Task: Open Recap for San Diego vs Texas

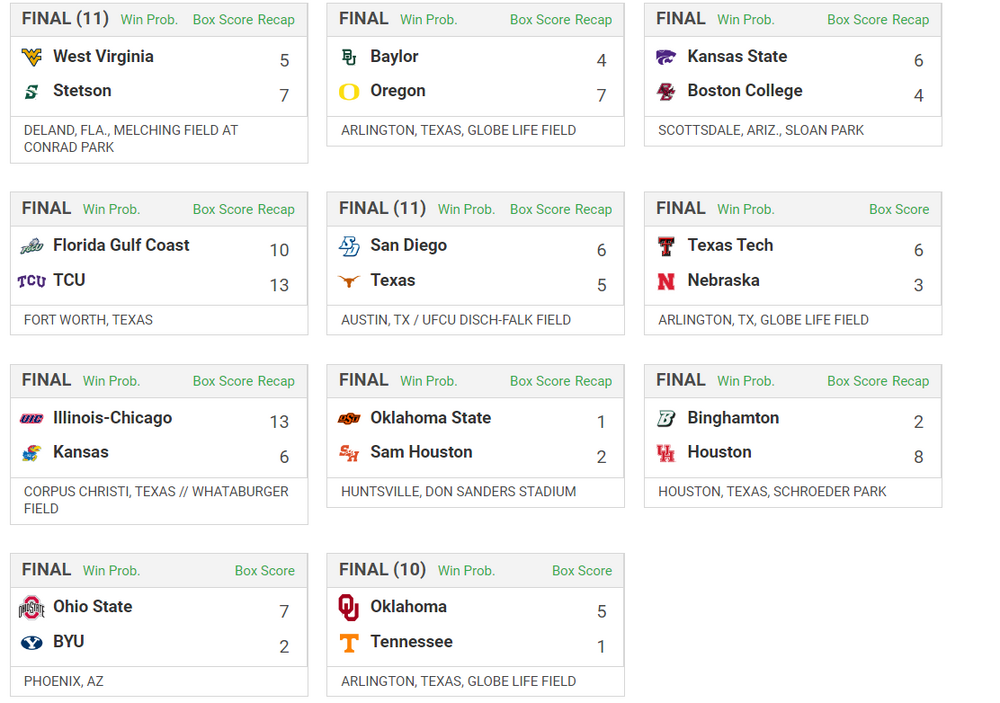Action: (593, 210)
